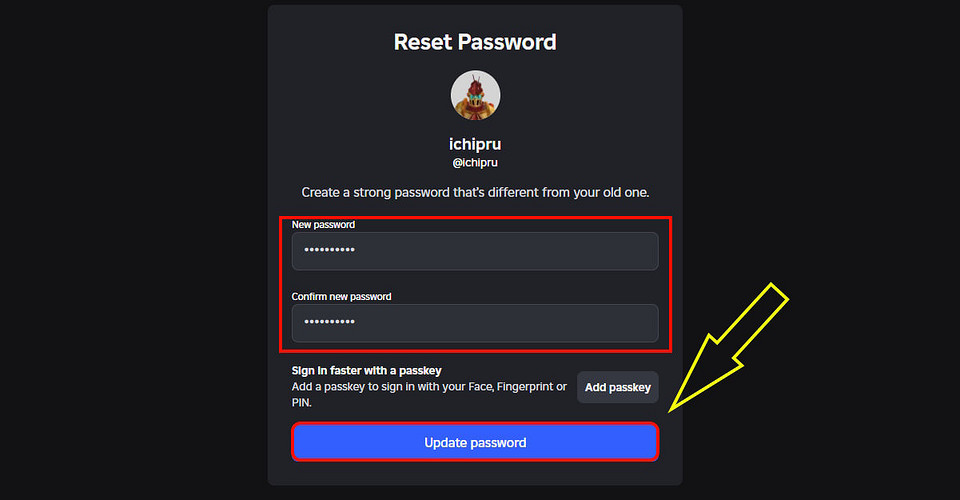Click the "Create a strong password" instruction text
960x500 pixels.
475,191
